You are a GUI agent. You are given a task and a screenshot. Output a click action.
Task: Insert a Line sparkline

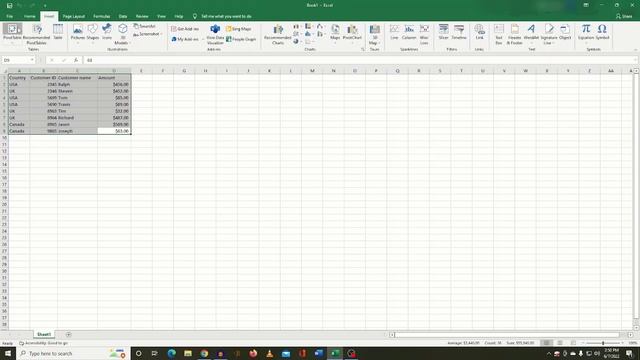[394, 32]
